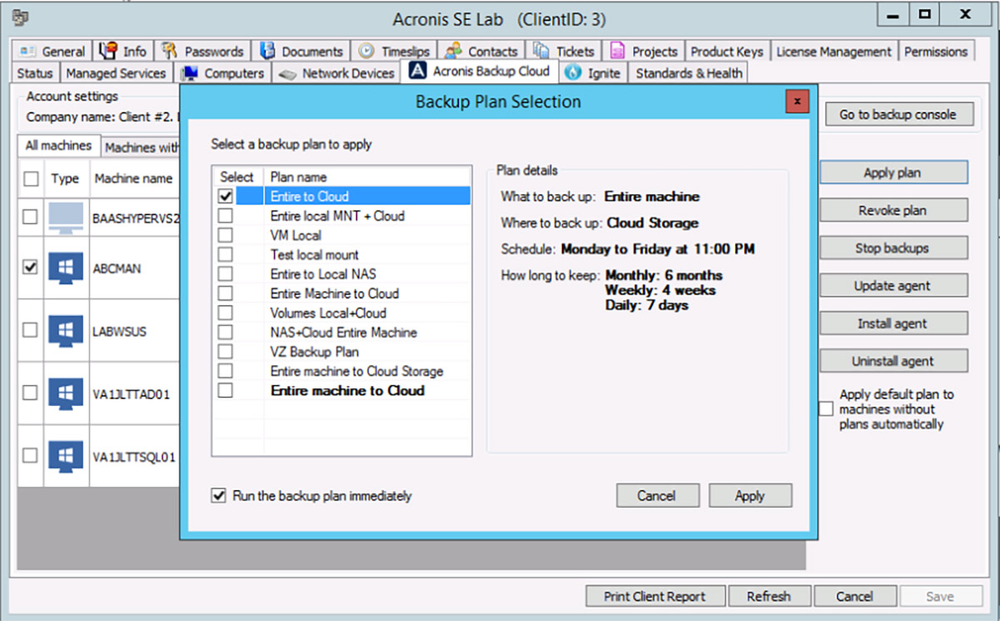Click the Stop backups button

(x=893, y=248)
